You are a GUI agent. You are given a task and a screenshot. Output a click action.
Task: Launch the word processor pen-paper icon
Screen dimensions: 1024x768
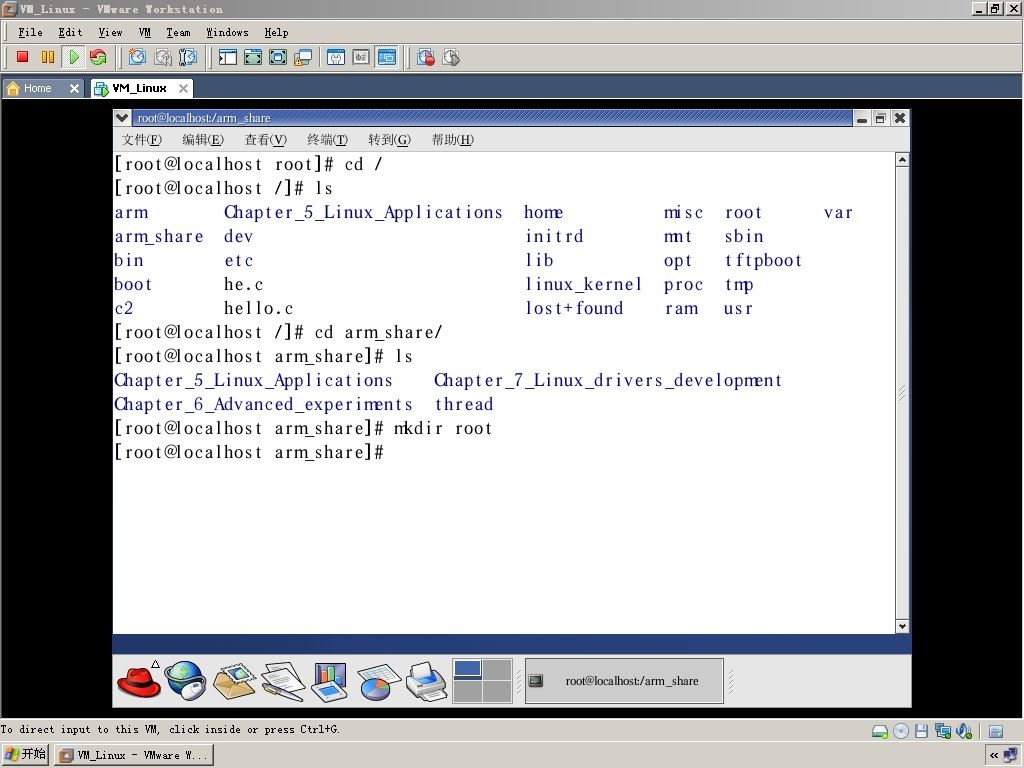283,681
